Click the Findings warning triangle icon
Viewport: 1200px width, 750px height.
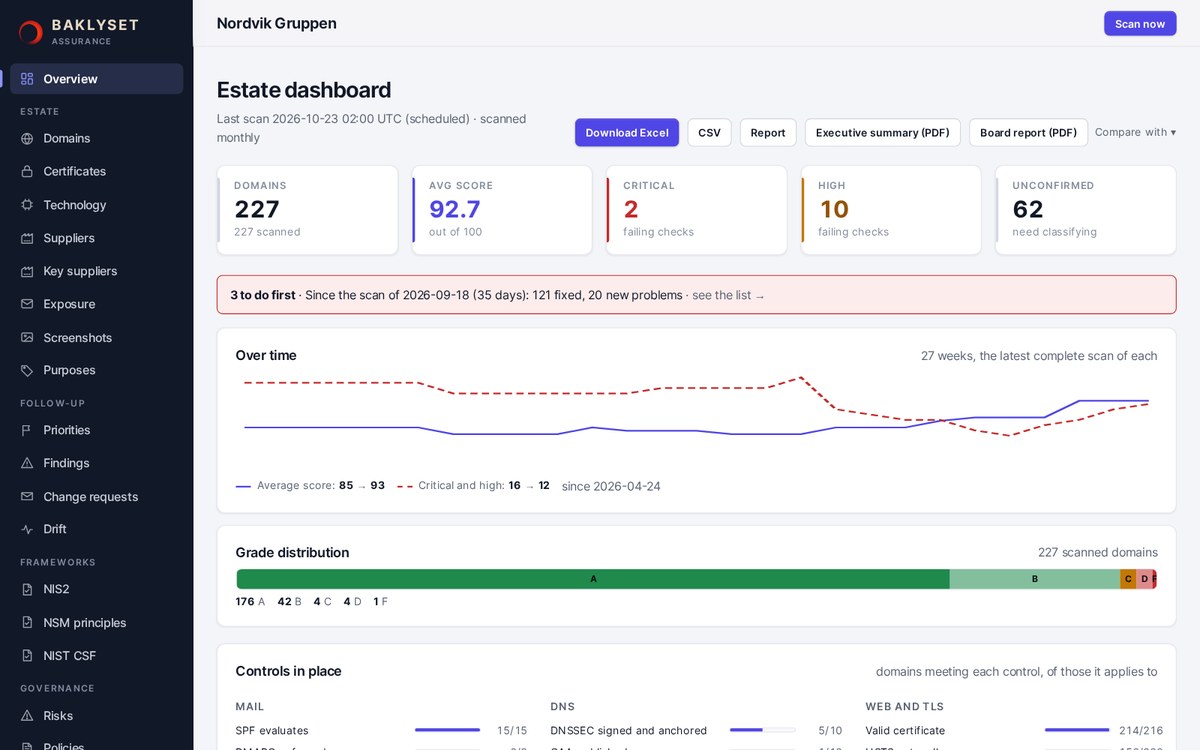(x=27, y=463)
